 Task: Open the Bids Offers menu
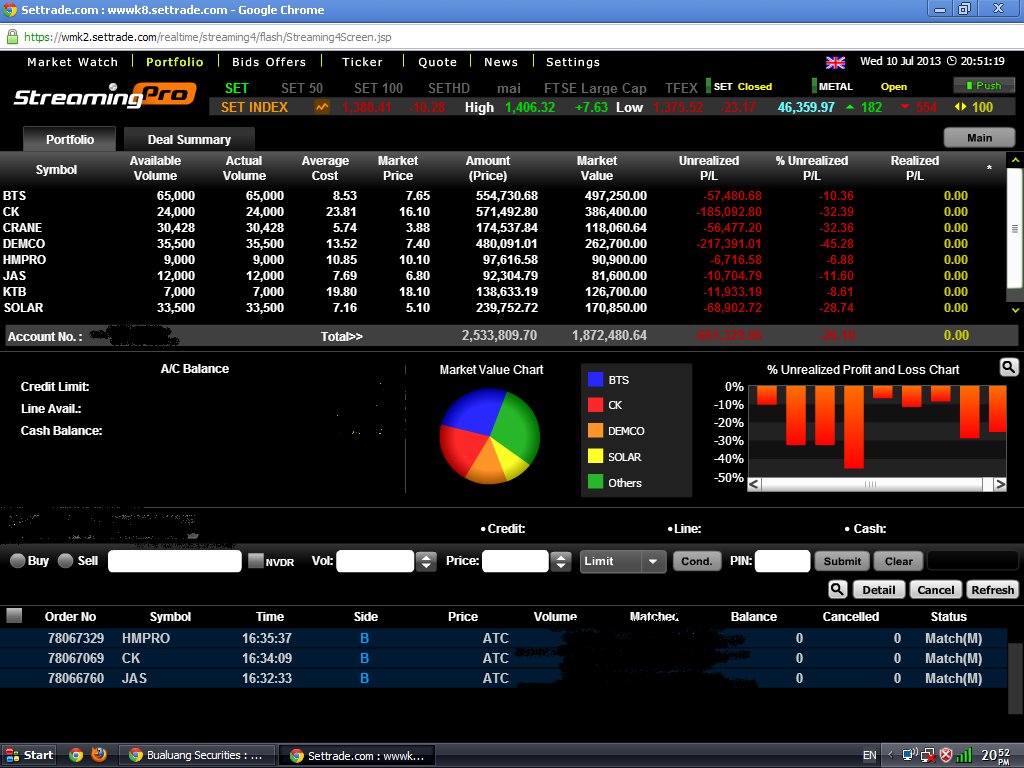pyautogui.click(x=269, y=62)
